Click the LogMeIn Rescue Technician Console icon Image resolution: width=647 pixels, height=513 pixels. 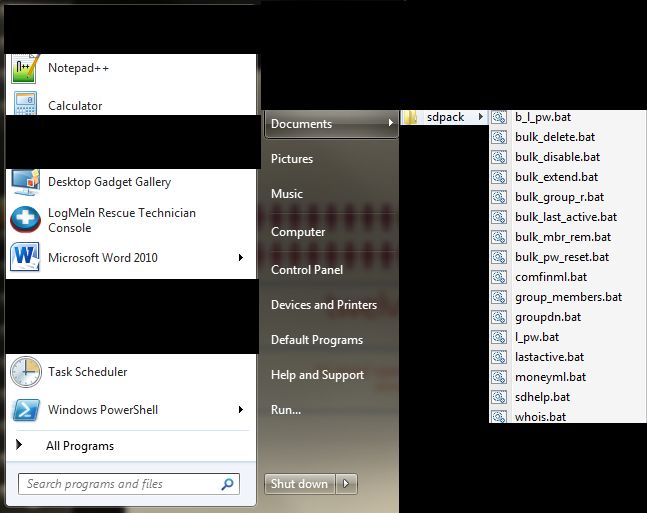point(25,220)
